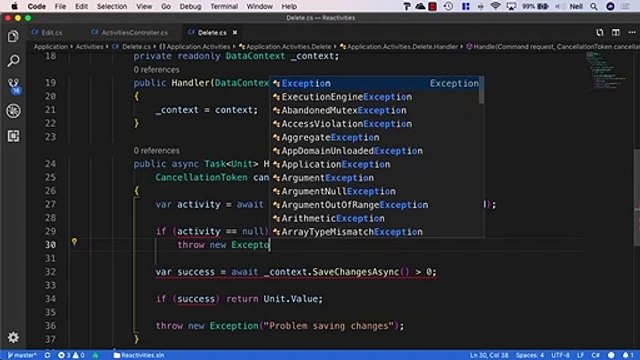Click the 0 references lens above Handler

point(156,70)
